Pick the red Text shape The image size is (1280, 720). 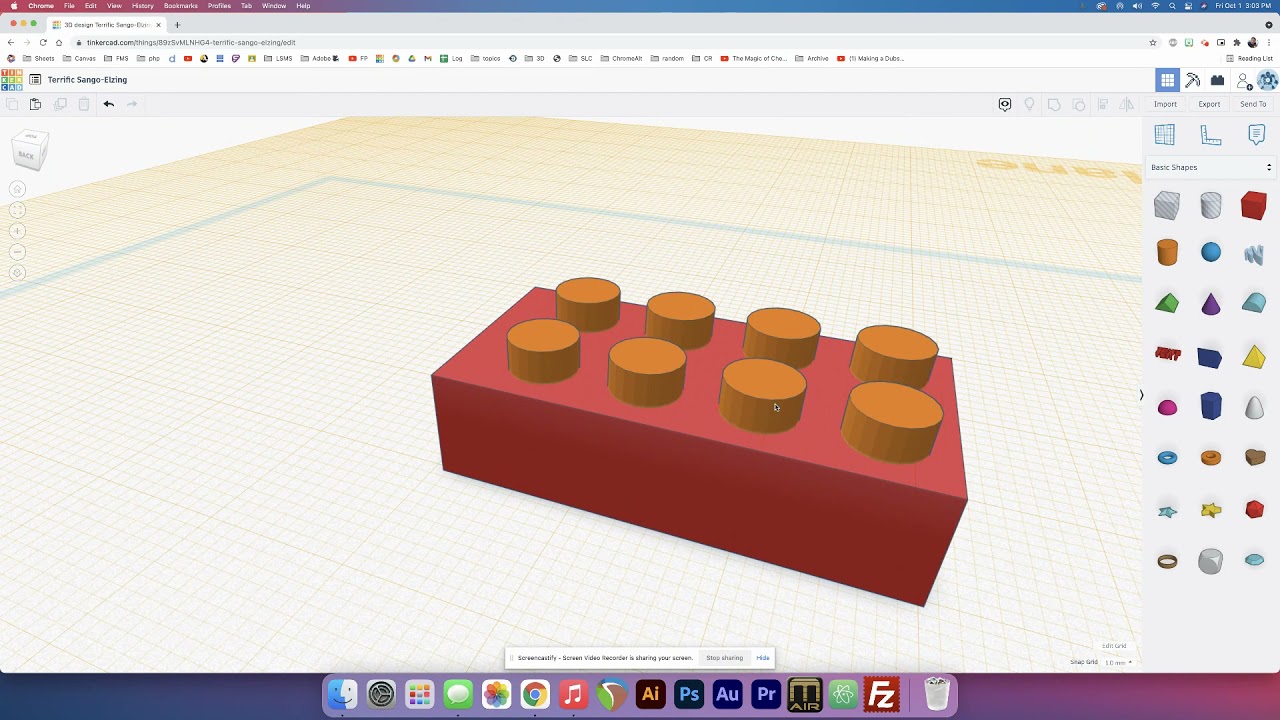[1167, 354]
